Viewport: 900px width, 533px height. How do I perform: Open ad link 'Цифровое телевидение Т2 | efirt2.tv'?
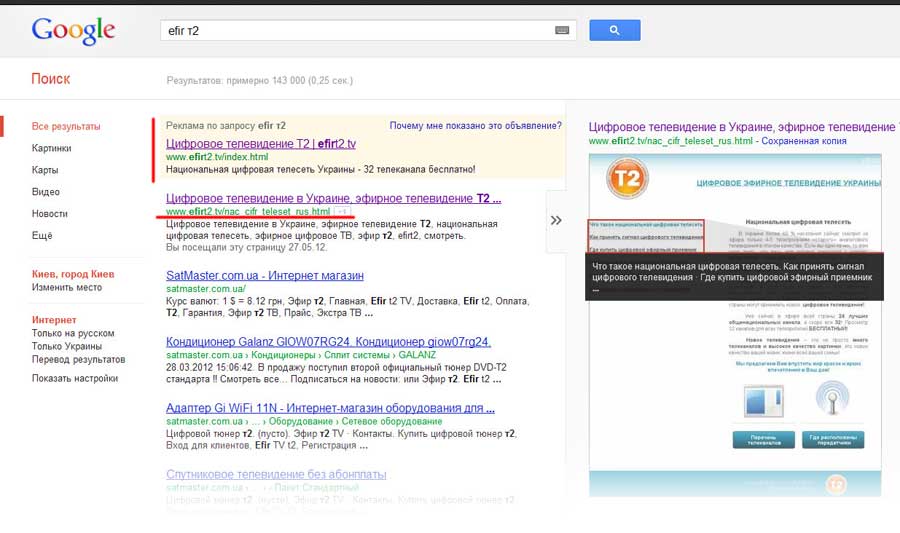tap(261, 144)
